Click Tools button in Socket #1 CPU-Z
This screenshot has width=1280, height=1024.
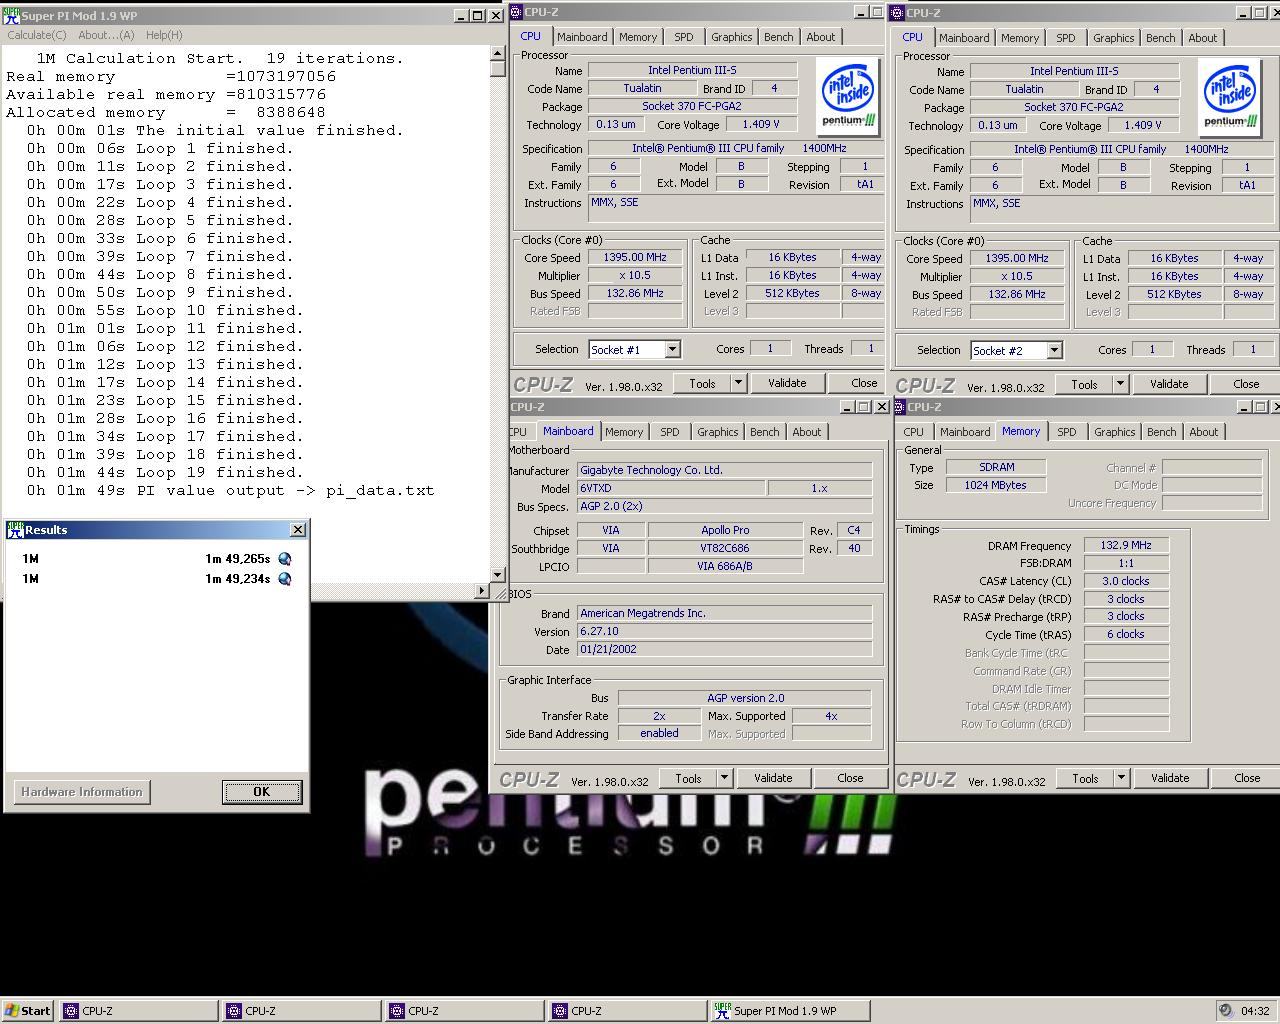702,383
